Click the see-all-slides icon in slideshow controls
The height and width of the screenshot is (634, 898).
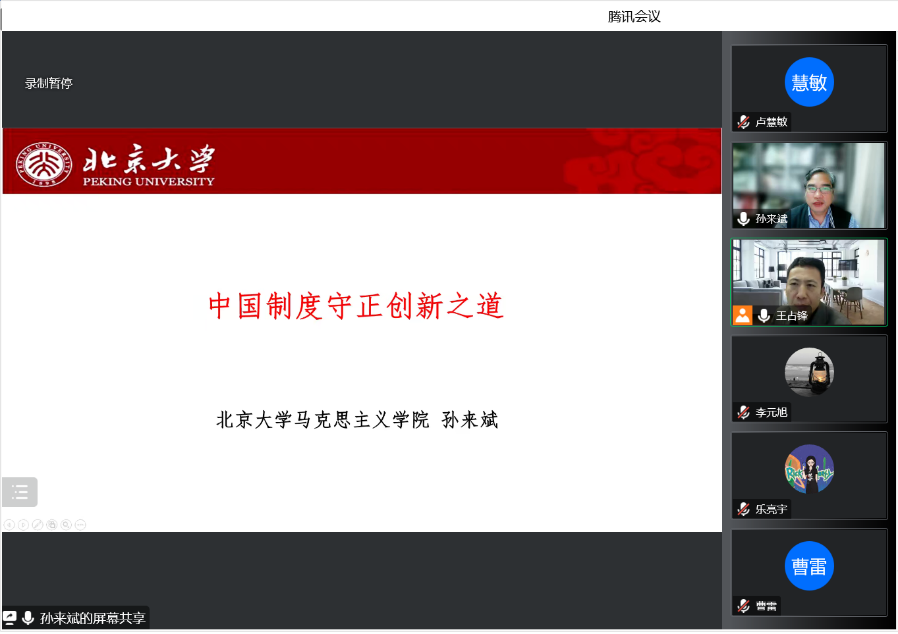click(52, 524)
